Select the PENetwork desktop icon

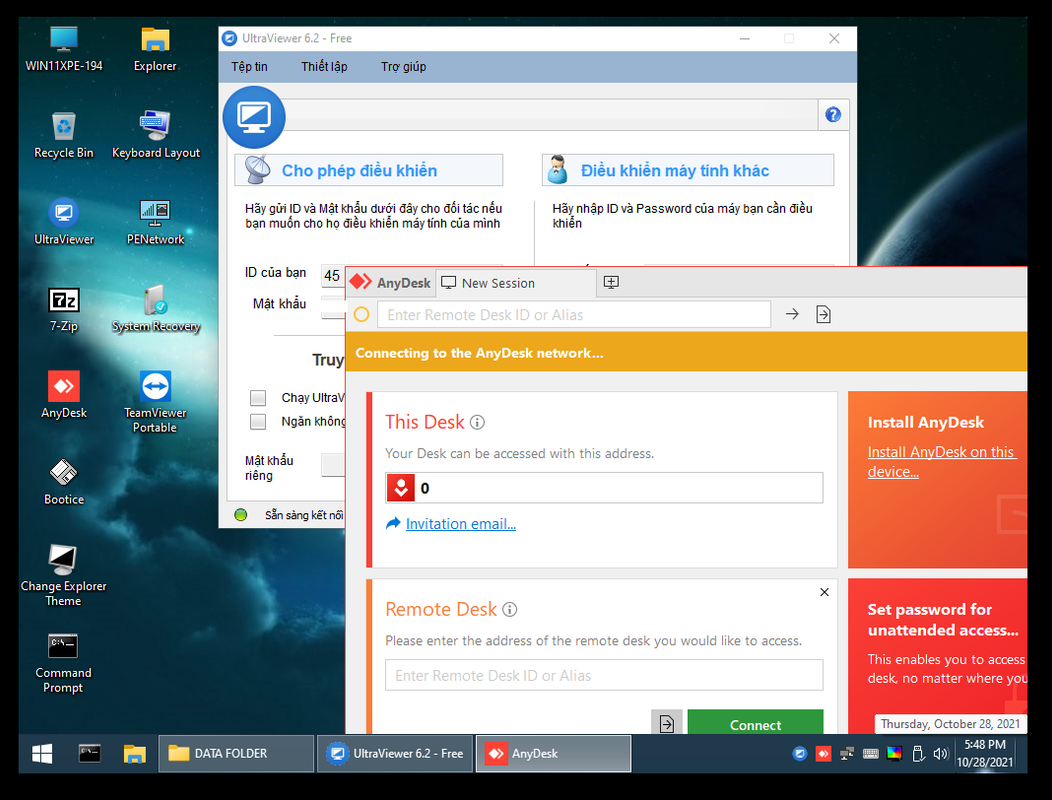pyautogui.click(x=155, y=222)
